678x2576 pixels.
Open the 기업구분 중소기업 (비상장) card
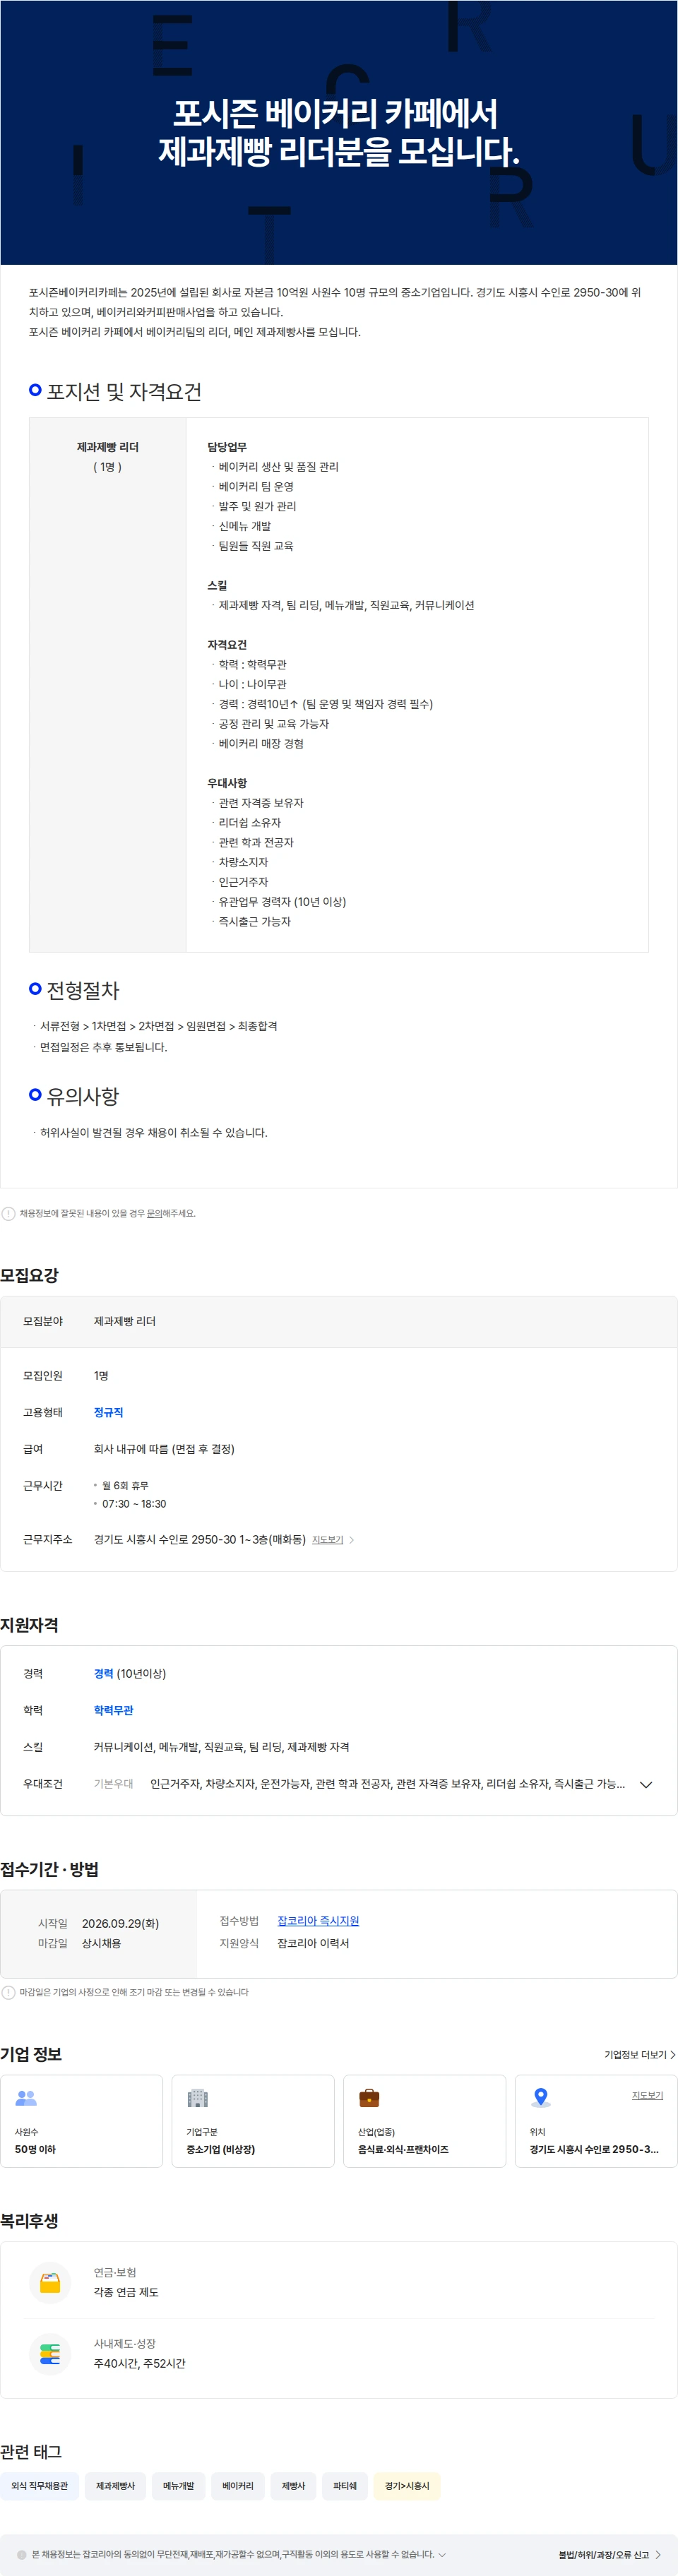point(253,2120)
